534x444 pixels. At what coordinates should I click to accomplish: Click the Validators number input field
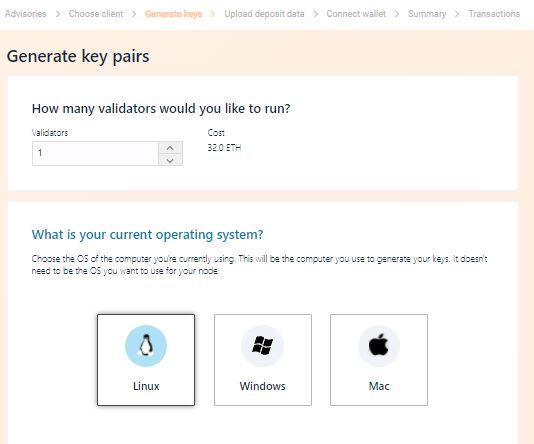95,154
